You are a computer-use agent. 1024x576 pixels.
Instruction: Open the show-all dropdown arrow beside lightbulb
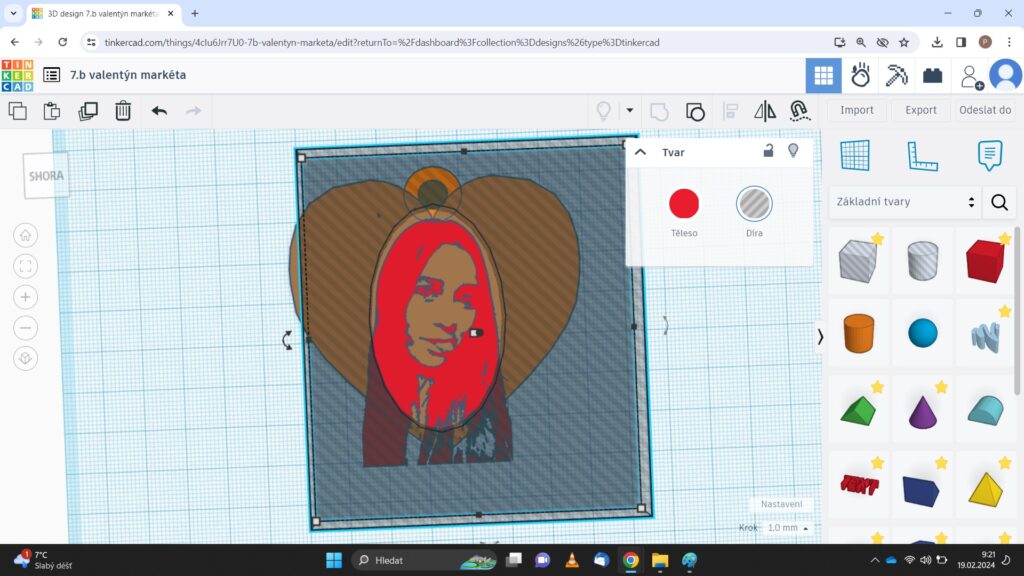[629, 111]
